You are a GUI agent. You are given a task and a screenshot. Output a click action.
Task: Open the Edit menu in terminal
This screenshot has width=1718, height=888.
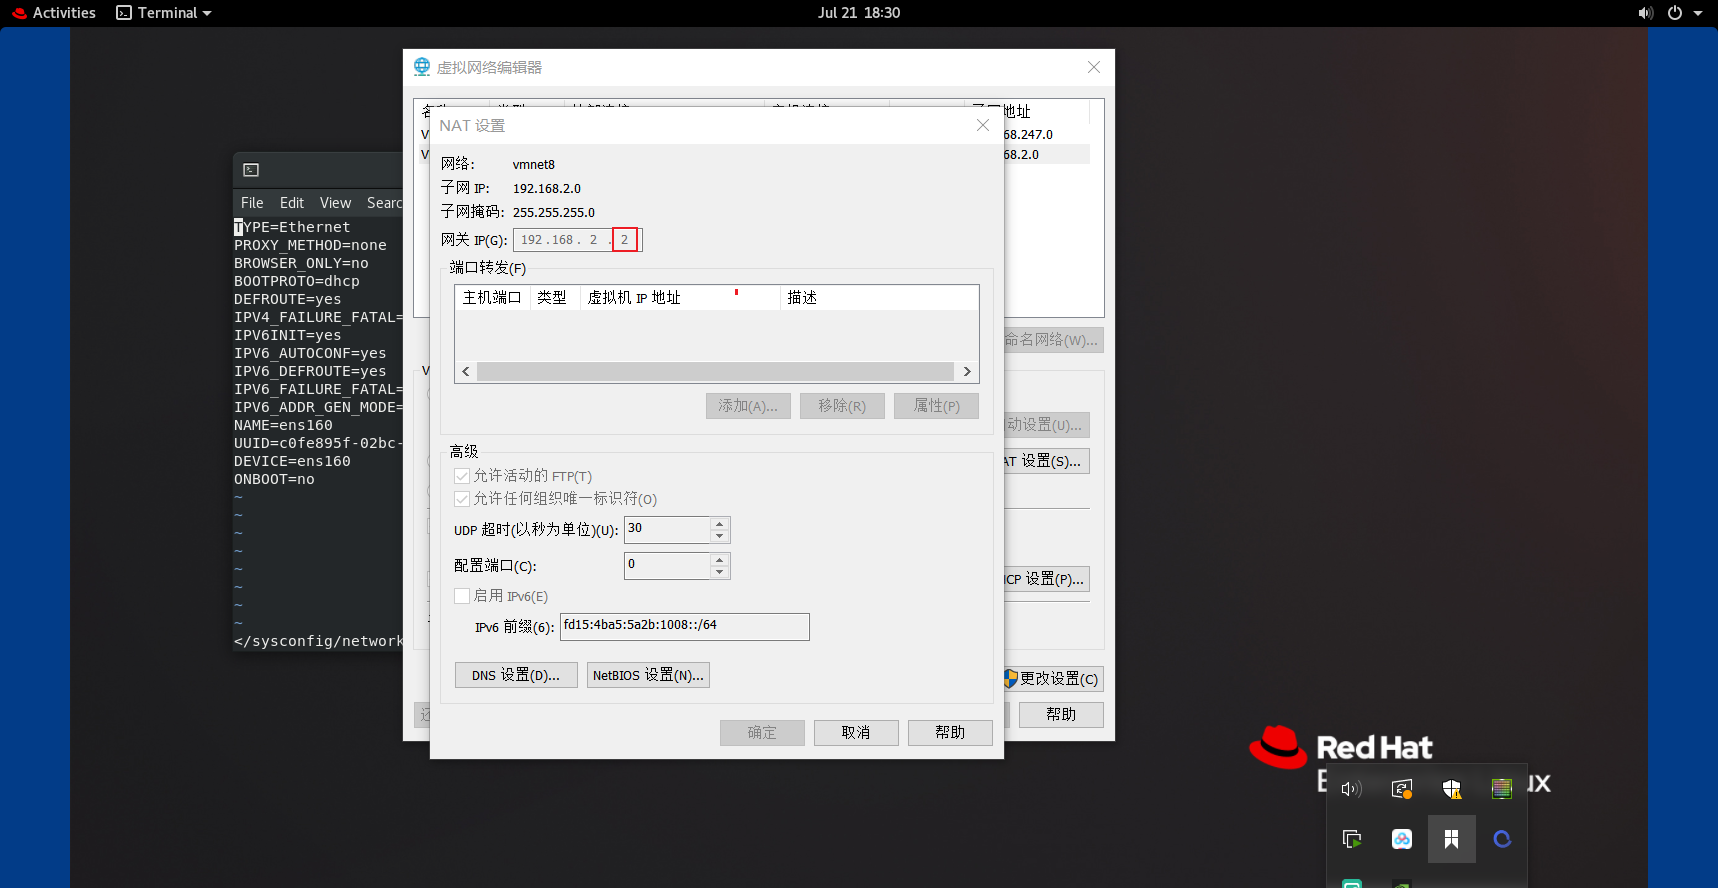[x=292, y=203]
